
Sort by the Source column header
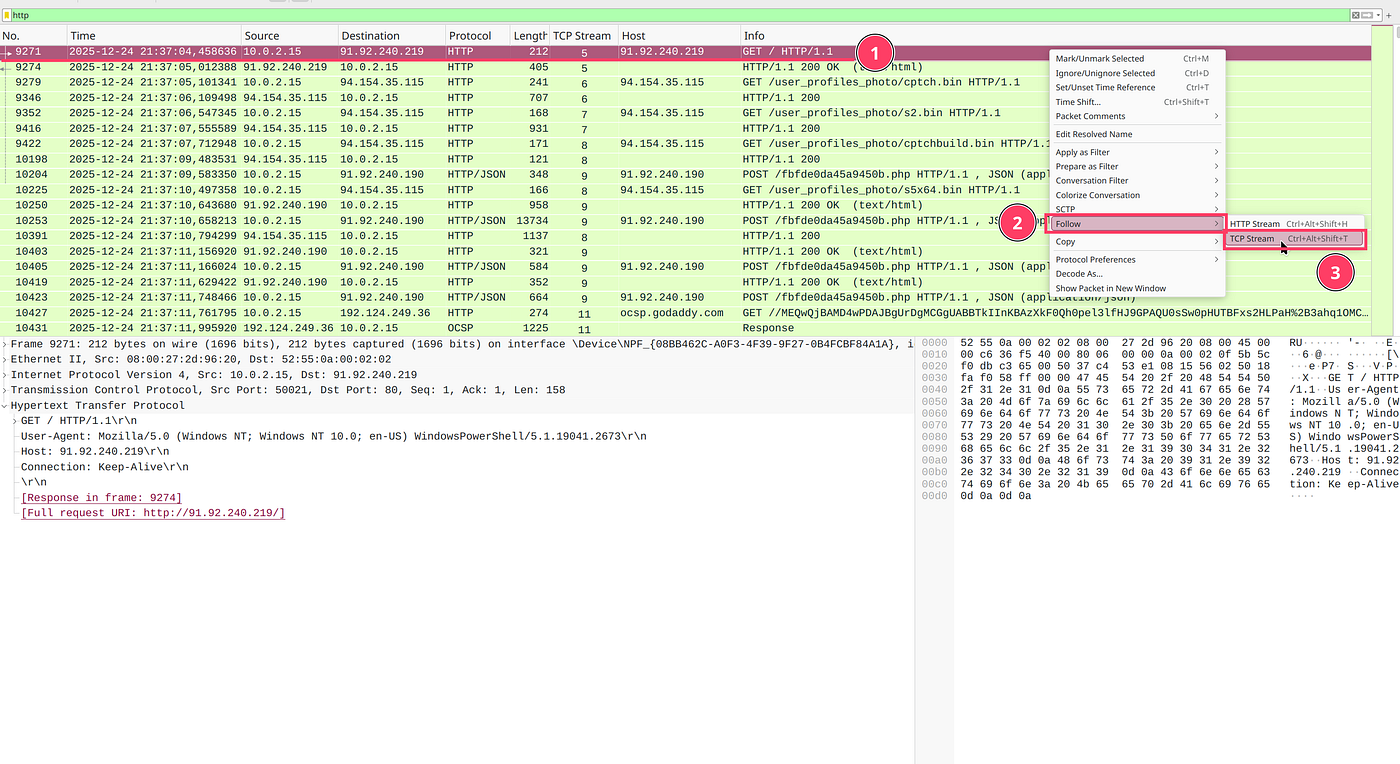click(288, 36)
